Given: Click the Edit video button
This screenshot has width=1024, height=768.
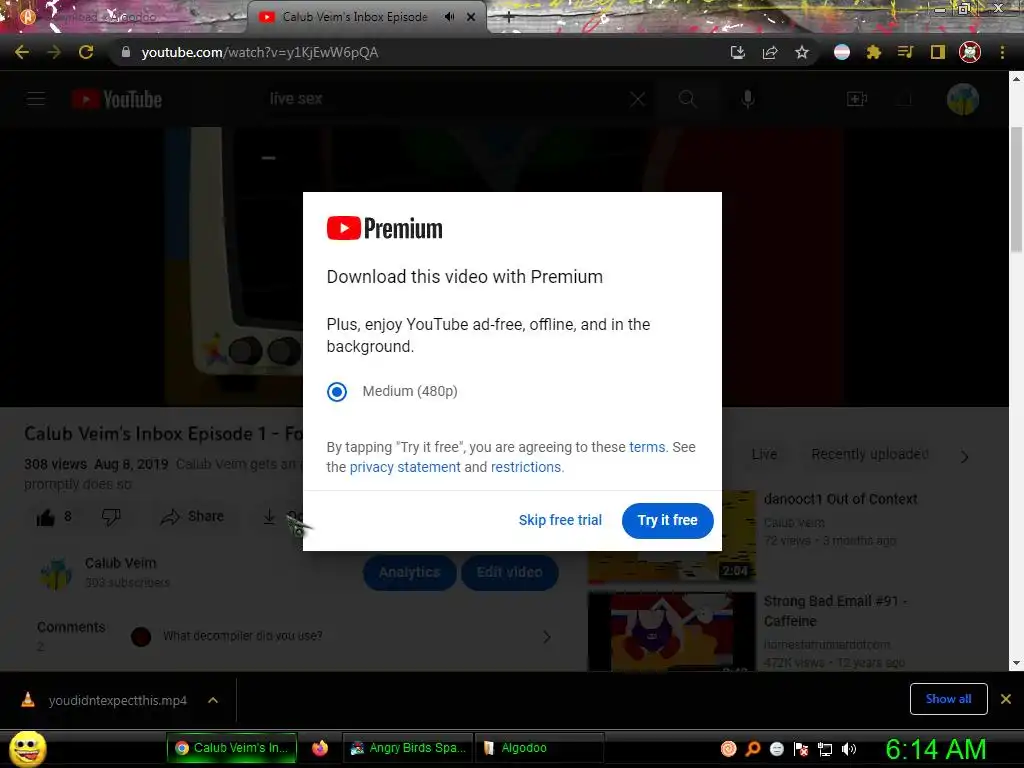Looking at the screenshot, I should 509,573.
